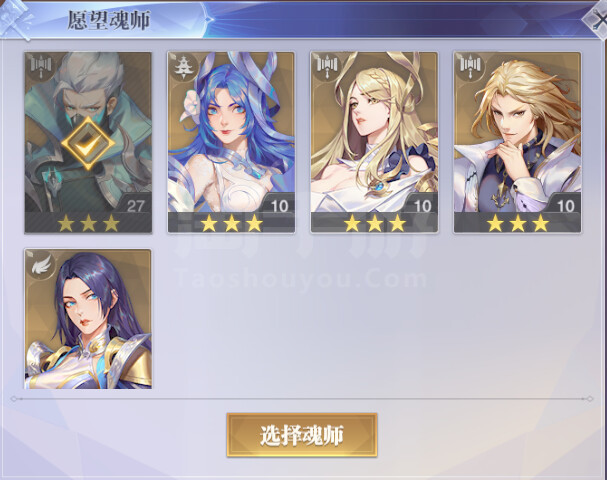The height and width of the screenshot is (480, 607).
Task: Click level 10 badge on blue-haired card
Action: [x=278, y=206]
